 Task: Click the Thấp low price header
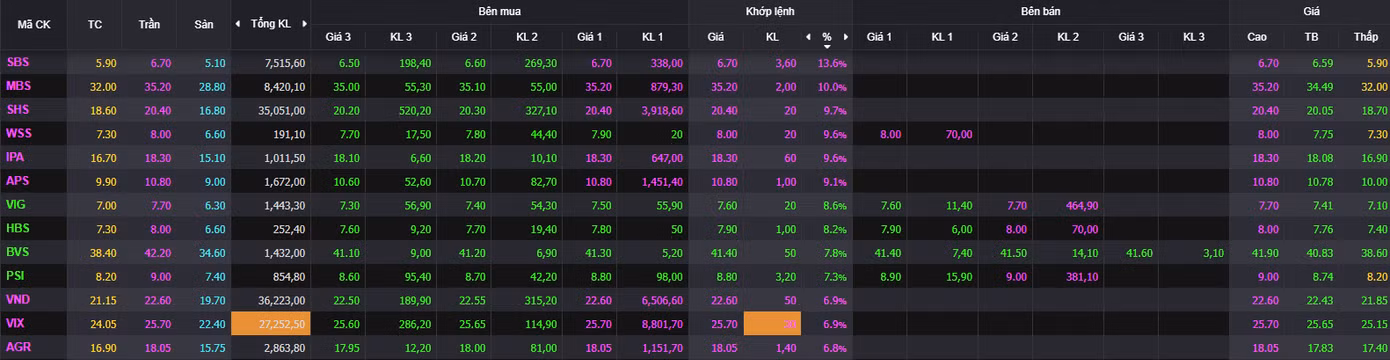(x=1365, y=37)
